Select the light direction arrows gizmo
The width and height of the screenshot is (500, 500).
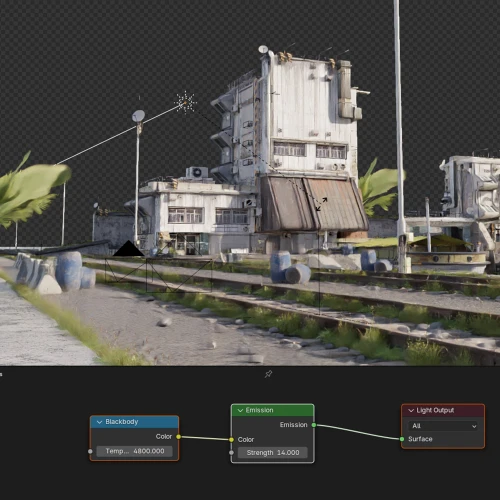point(322,204)
